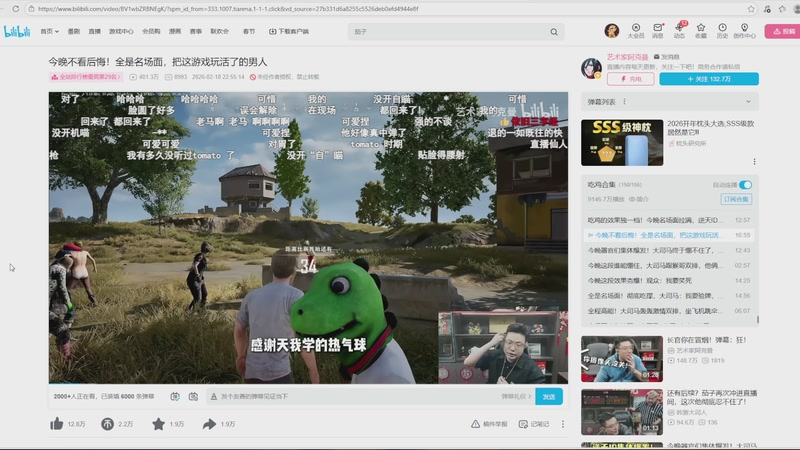Screen dimensions: 800x450
Task: Play playlist item with duration 14:25
Action: [668, 280]
